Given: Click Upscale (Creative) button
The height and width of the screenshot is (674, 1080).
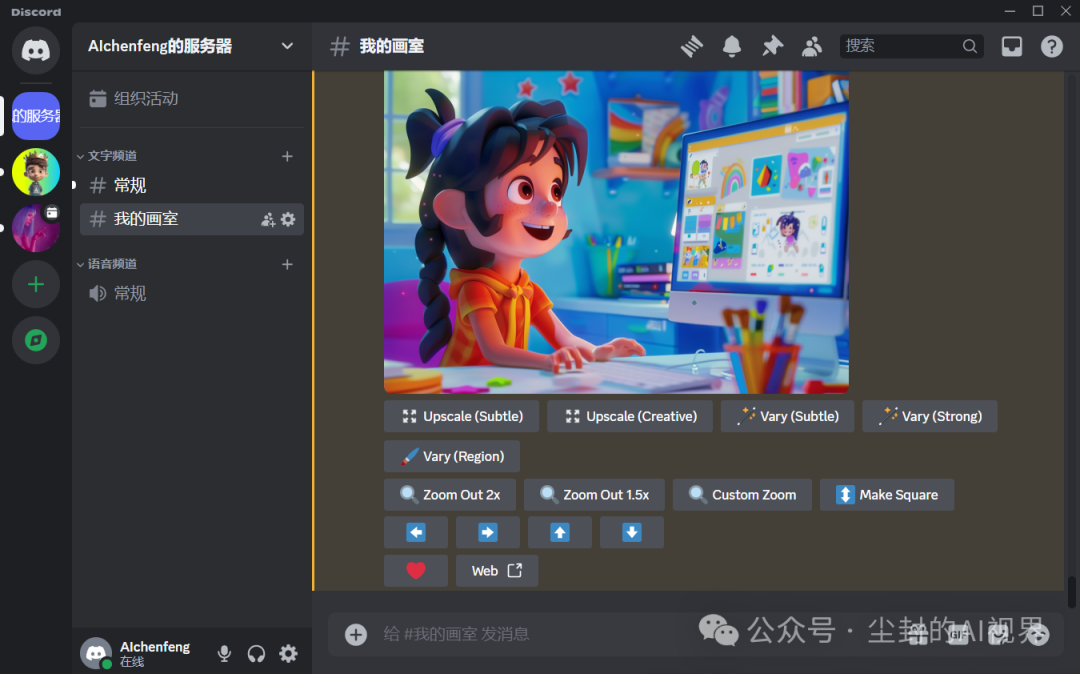Looking at the screenshot, I should pos(630,417).
